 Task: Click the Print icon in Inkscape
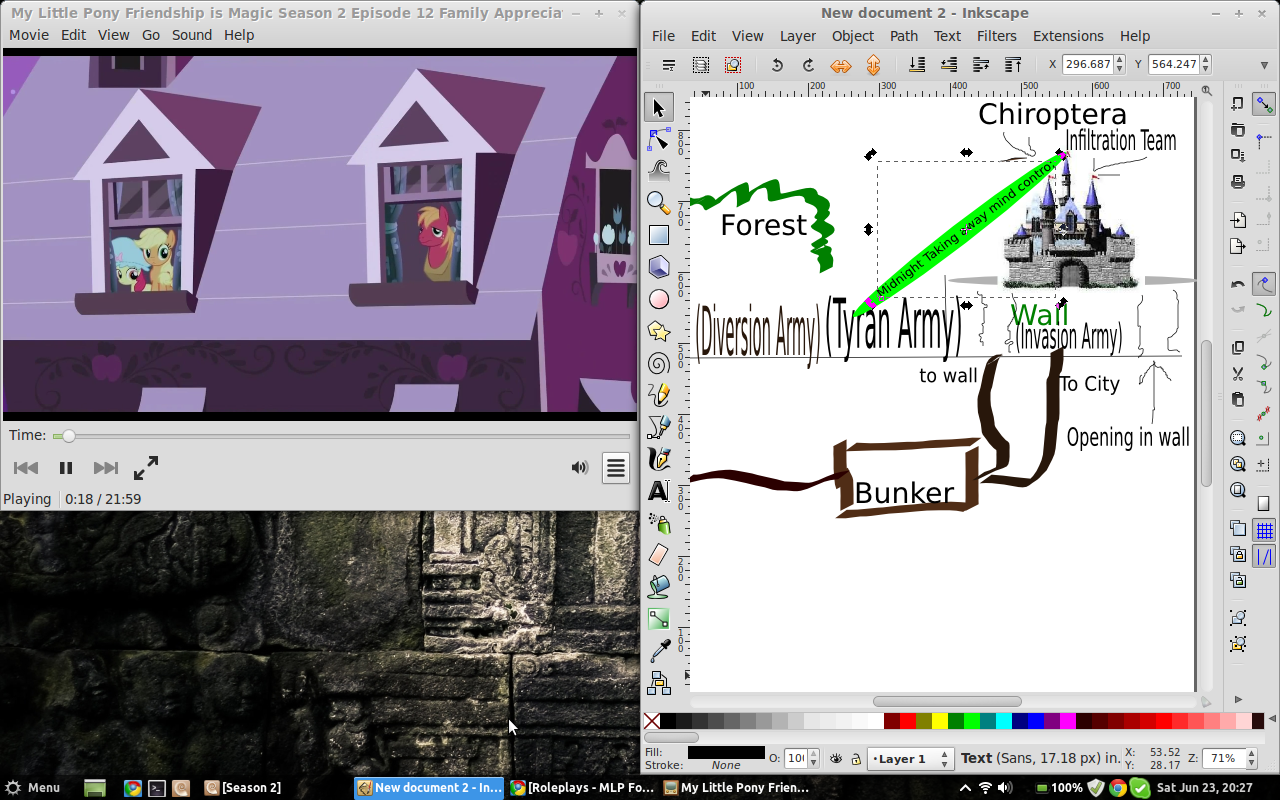(x=1238, y=182)
